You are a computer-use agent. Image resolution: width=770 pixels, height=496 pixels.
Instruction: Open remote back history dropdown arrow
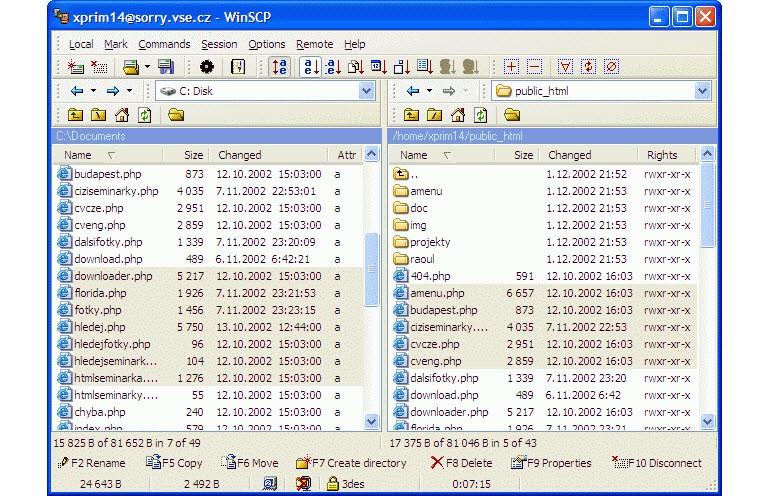(x=429, y=91)
